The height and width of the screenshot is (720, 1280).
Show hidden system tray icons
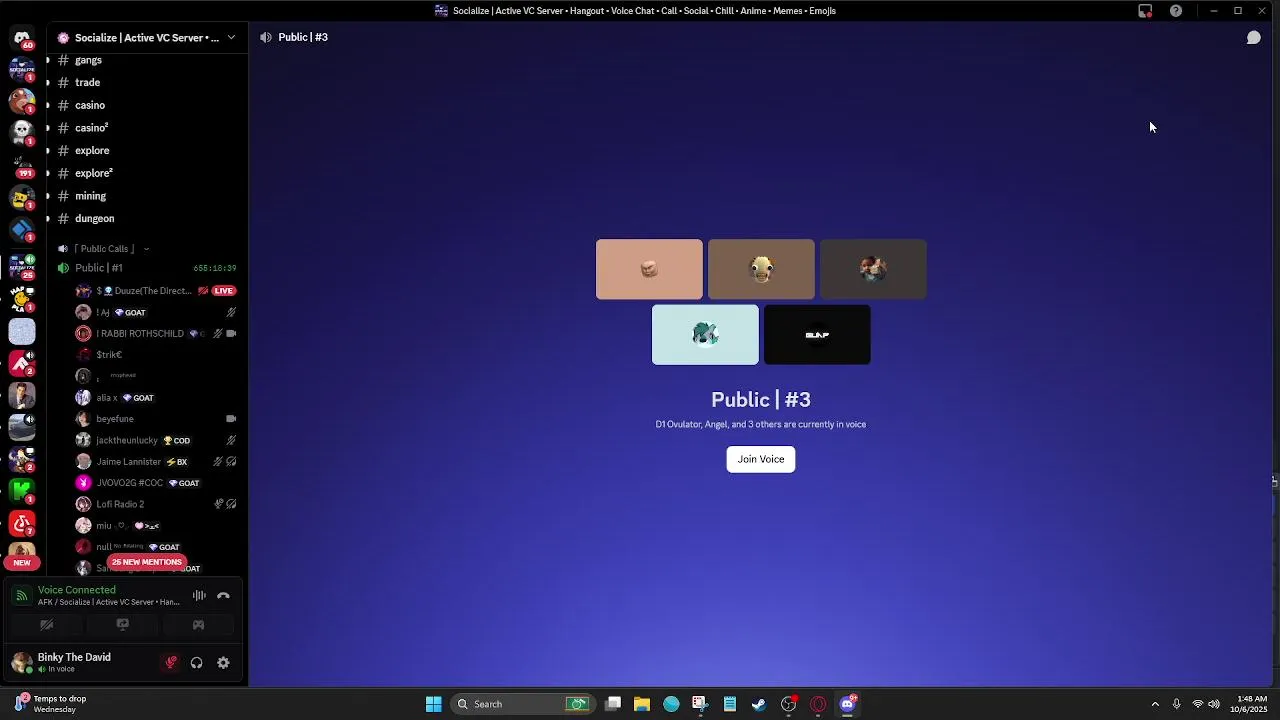click(x=1155, y=704)
